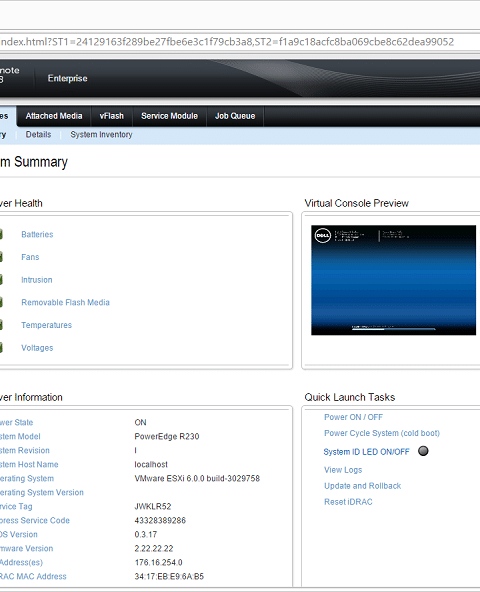Click Reset iDRAC quick task

point(348,502)
